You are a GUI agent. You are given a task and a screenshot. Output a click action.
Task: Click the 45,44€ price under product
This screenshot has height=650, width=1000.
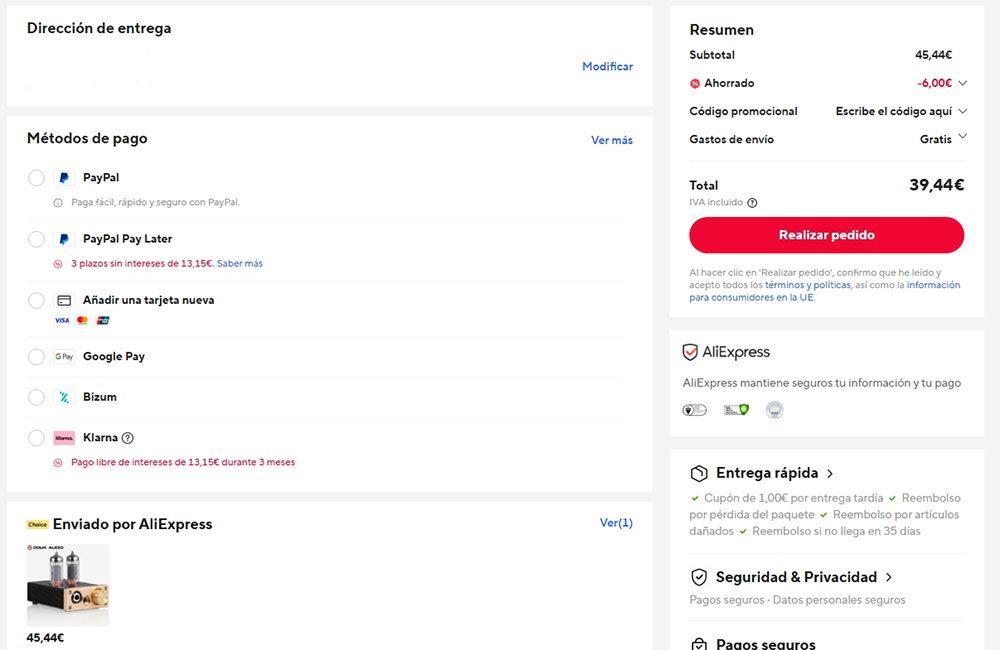coord(45,638)
